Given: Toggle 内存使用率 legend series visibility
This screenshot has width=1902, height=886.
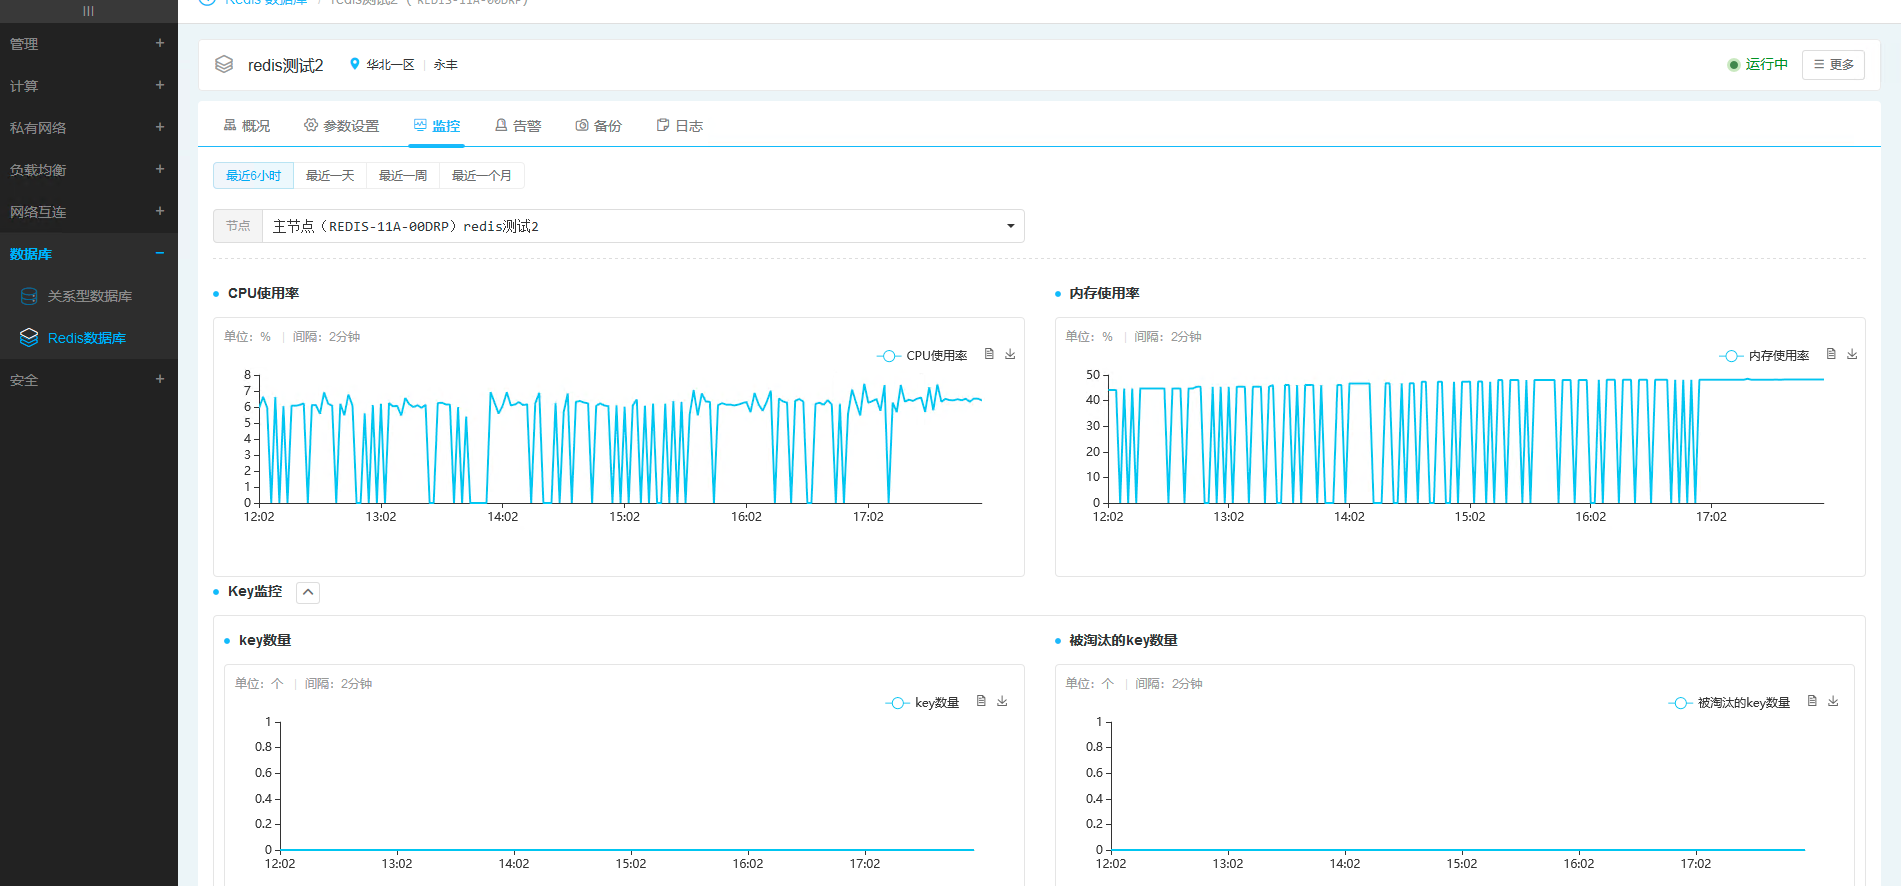Looking at the screenshot, I should 1764,356.
